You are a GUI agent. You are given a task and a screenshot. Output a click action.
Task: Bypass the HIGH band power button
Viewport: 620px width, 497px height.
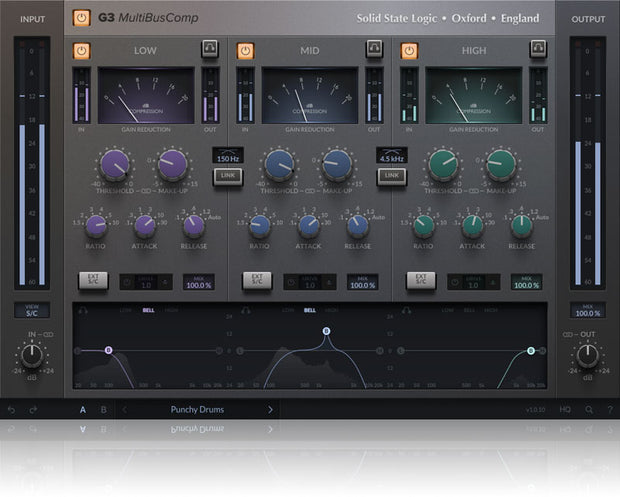(409, 51)
